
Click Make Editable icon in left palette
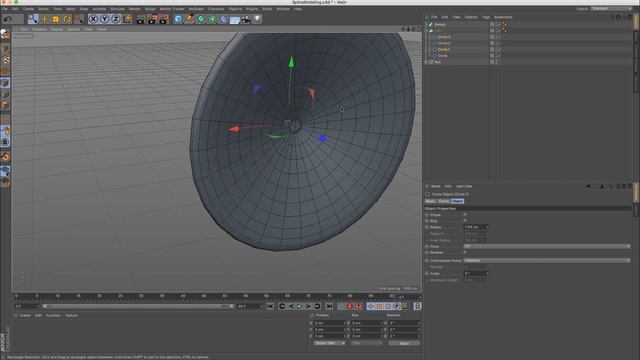pos(5,35)
